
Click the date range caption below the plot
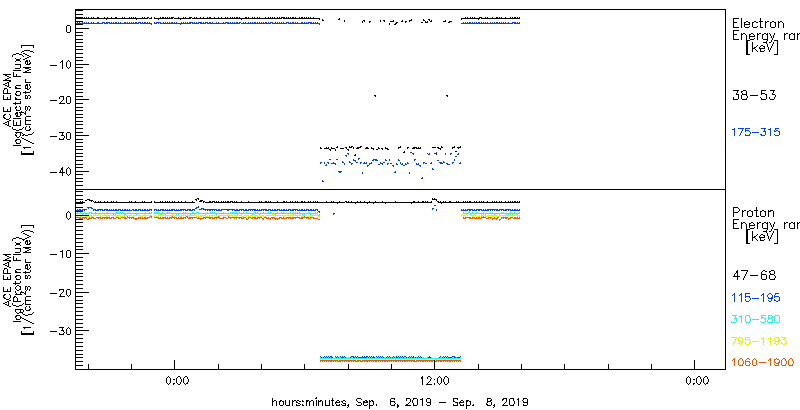click(399, 401)
